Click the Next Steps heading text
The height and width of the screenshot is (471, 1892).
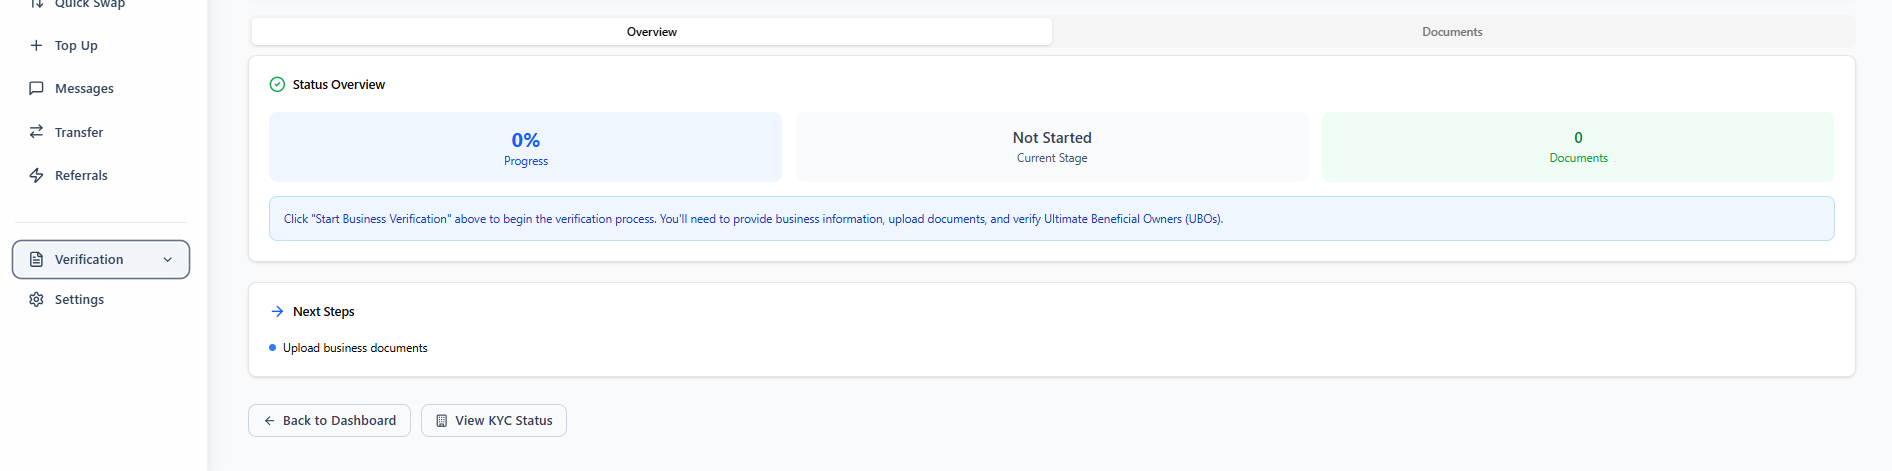(x=323, y=312)
